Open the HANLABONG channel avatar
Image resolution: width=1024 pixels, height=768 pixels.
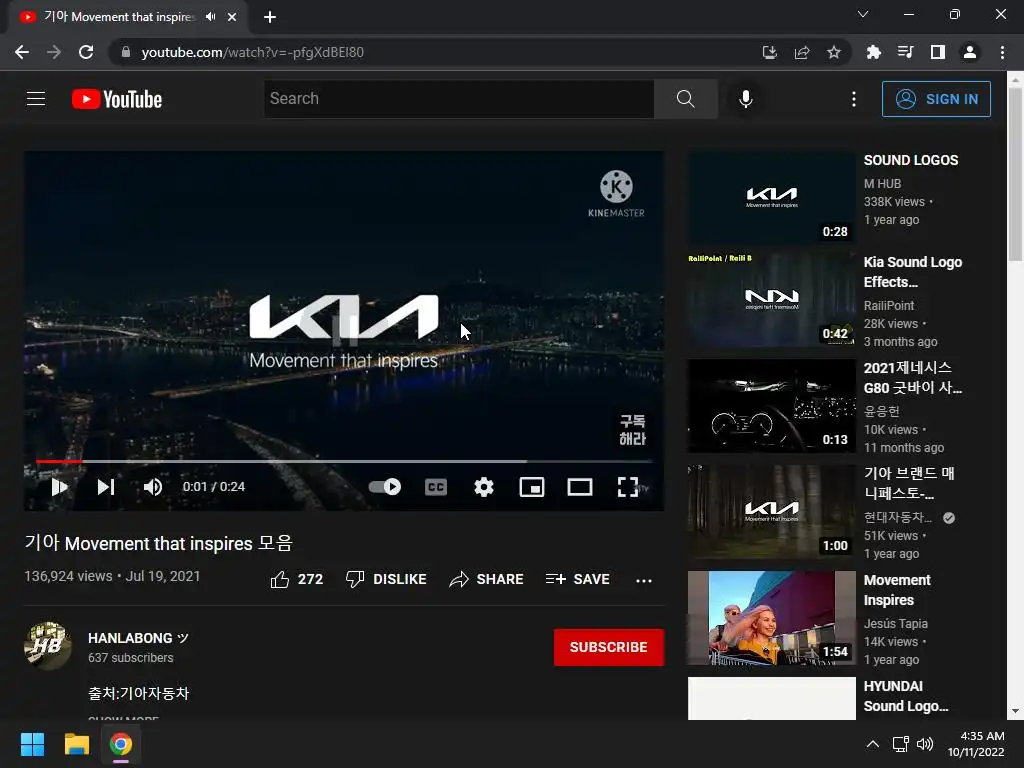(x=48, y=646)
